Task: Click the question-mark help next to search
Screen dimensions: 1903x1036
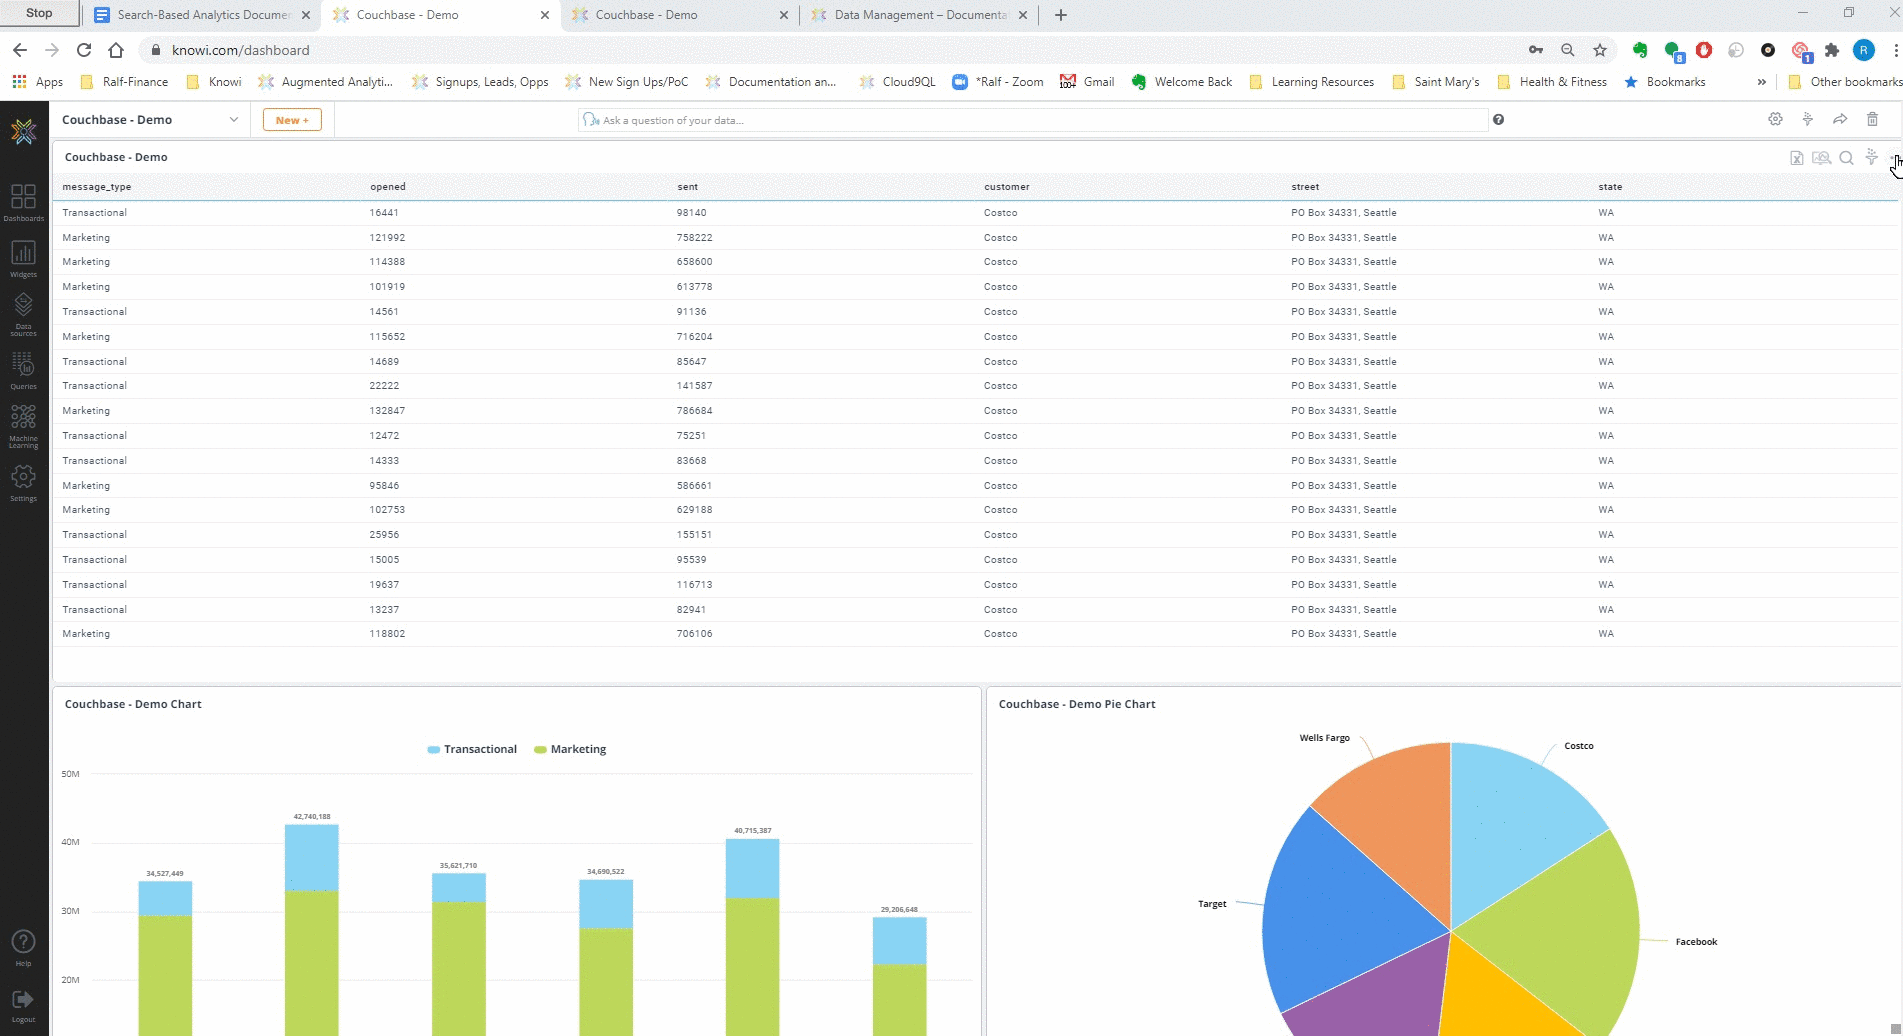Action: [x=1498, y=119]
